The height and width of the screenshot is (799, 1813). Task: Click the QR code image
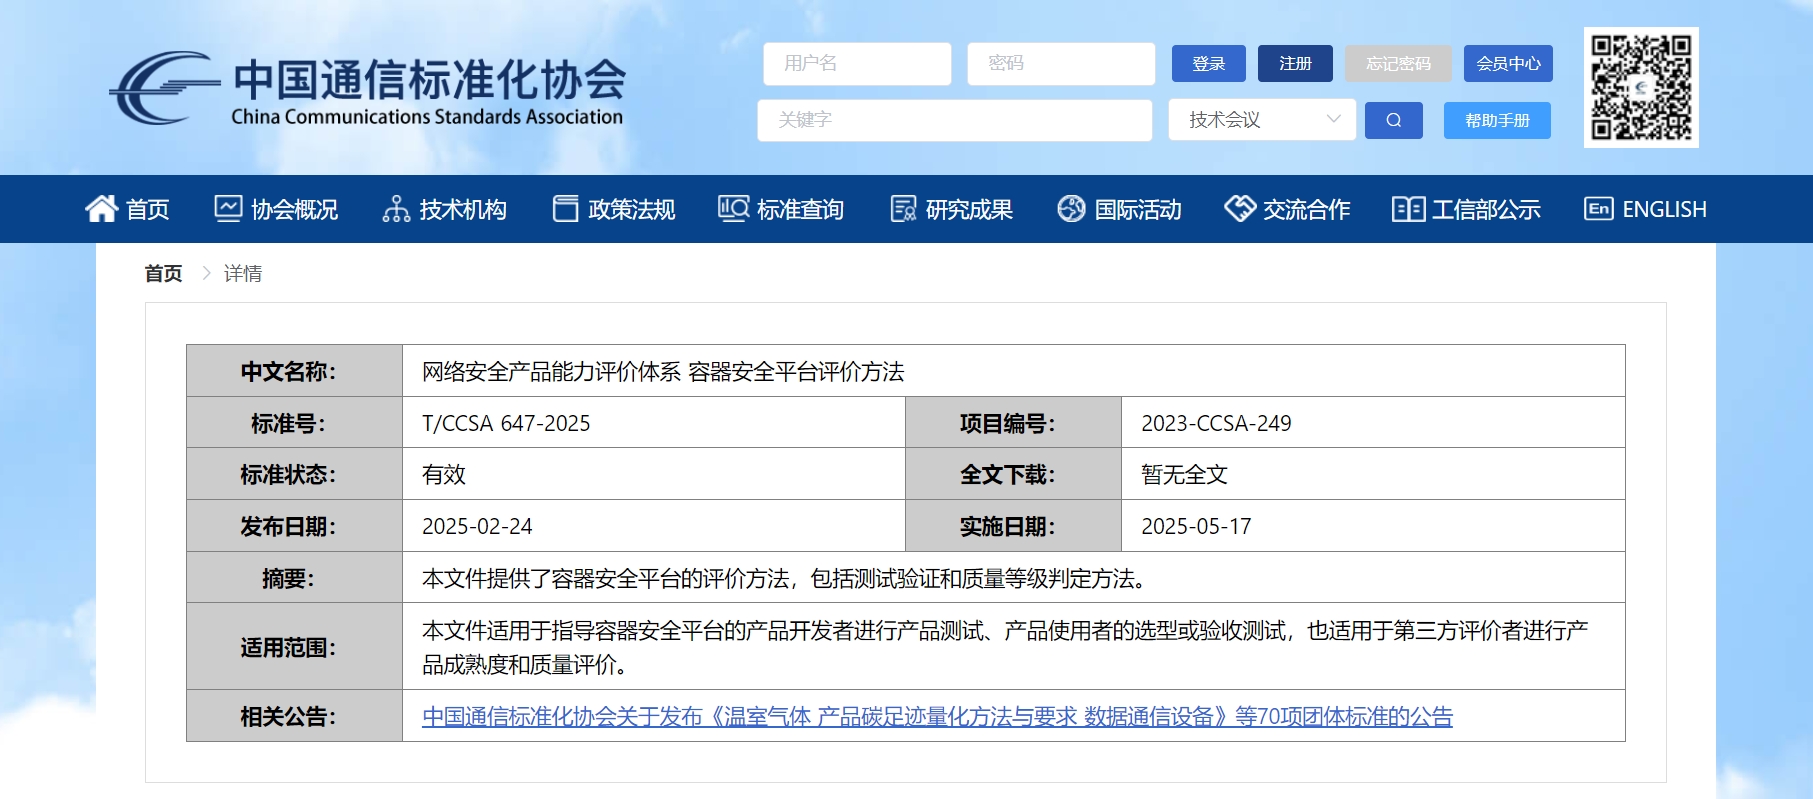click(x=1641, y=87)
